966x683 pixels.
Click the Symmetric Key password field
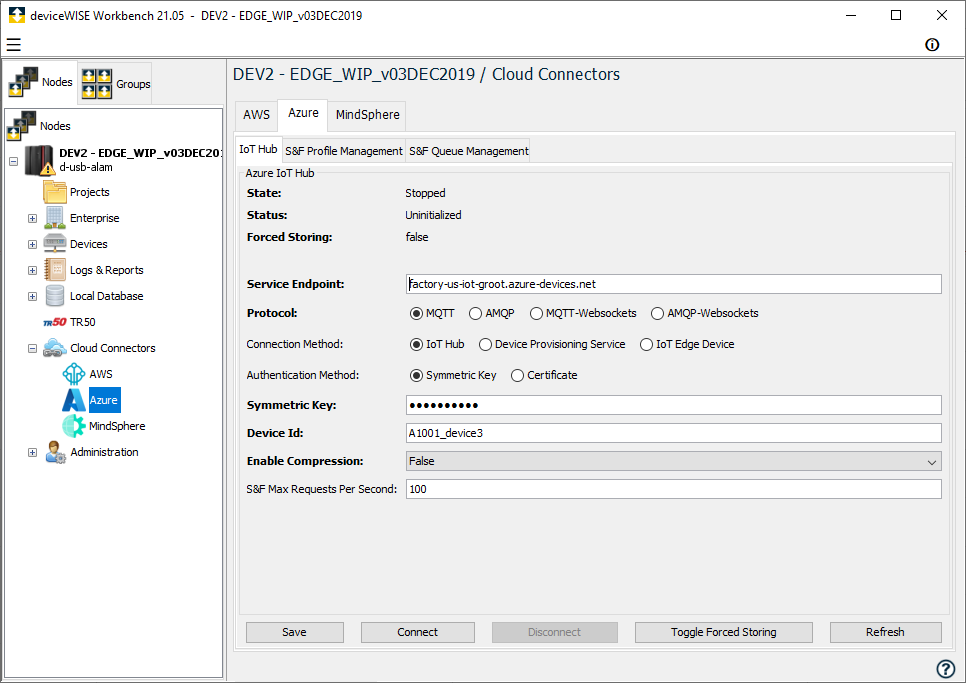(x=673, y=405)
